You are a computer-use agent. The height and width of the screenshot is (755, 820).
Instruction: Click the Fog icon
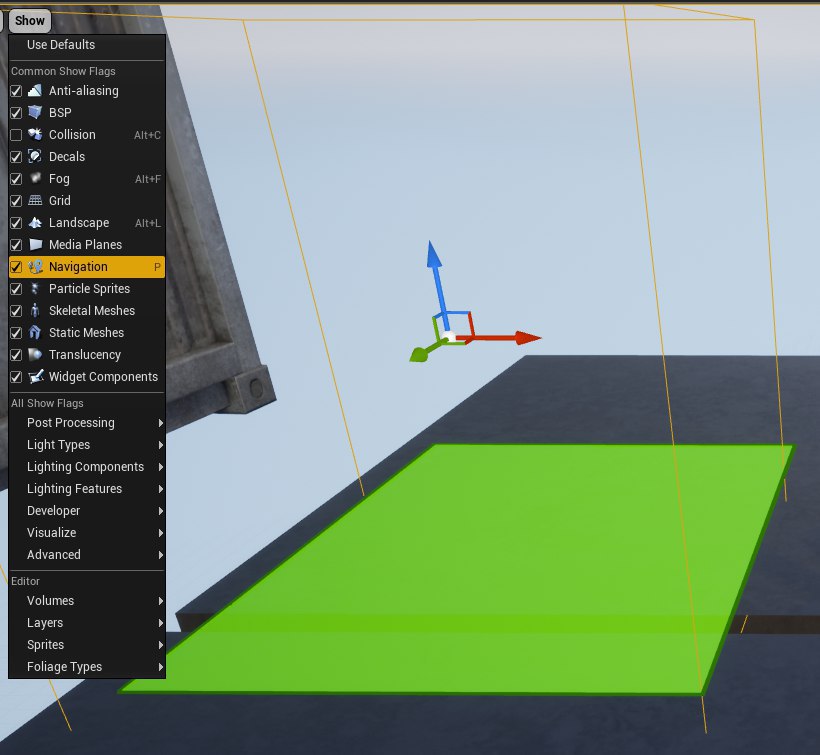35,179
